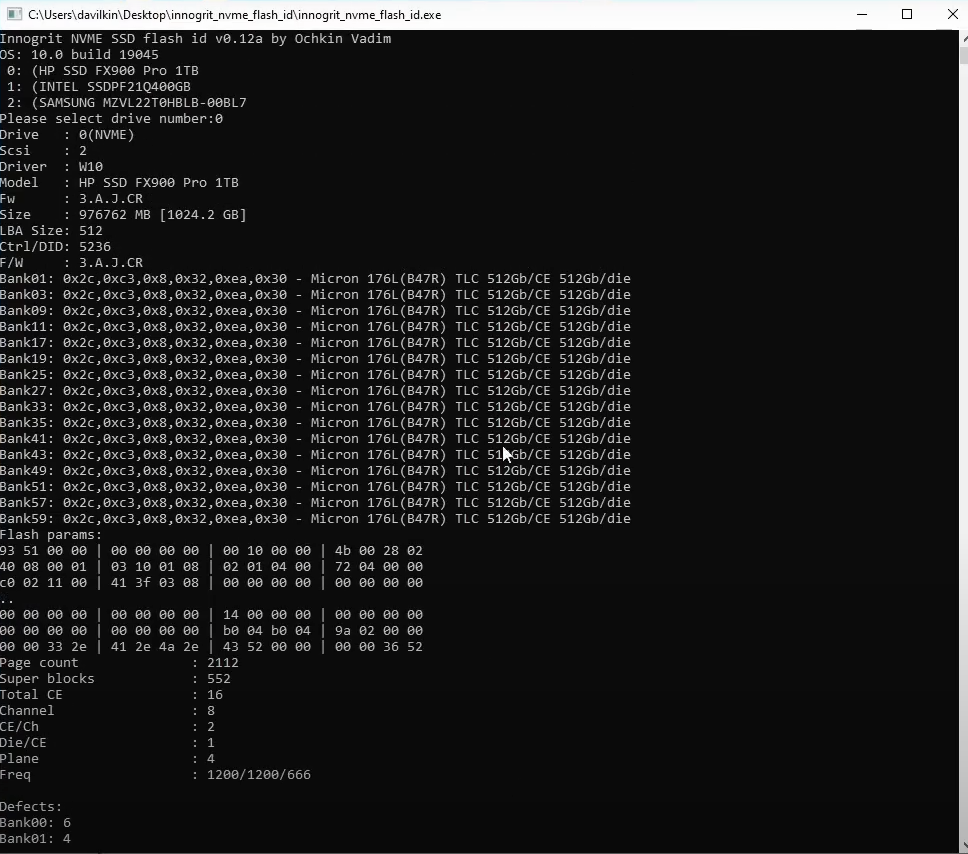968x854 pixels.
Task: Click the 'Defects:' heading
Action: pos(31,808)
